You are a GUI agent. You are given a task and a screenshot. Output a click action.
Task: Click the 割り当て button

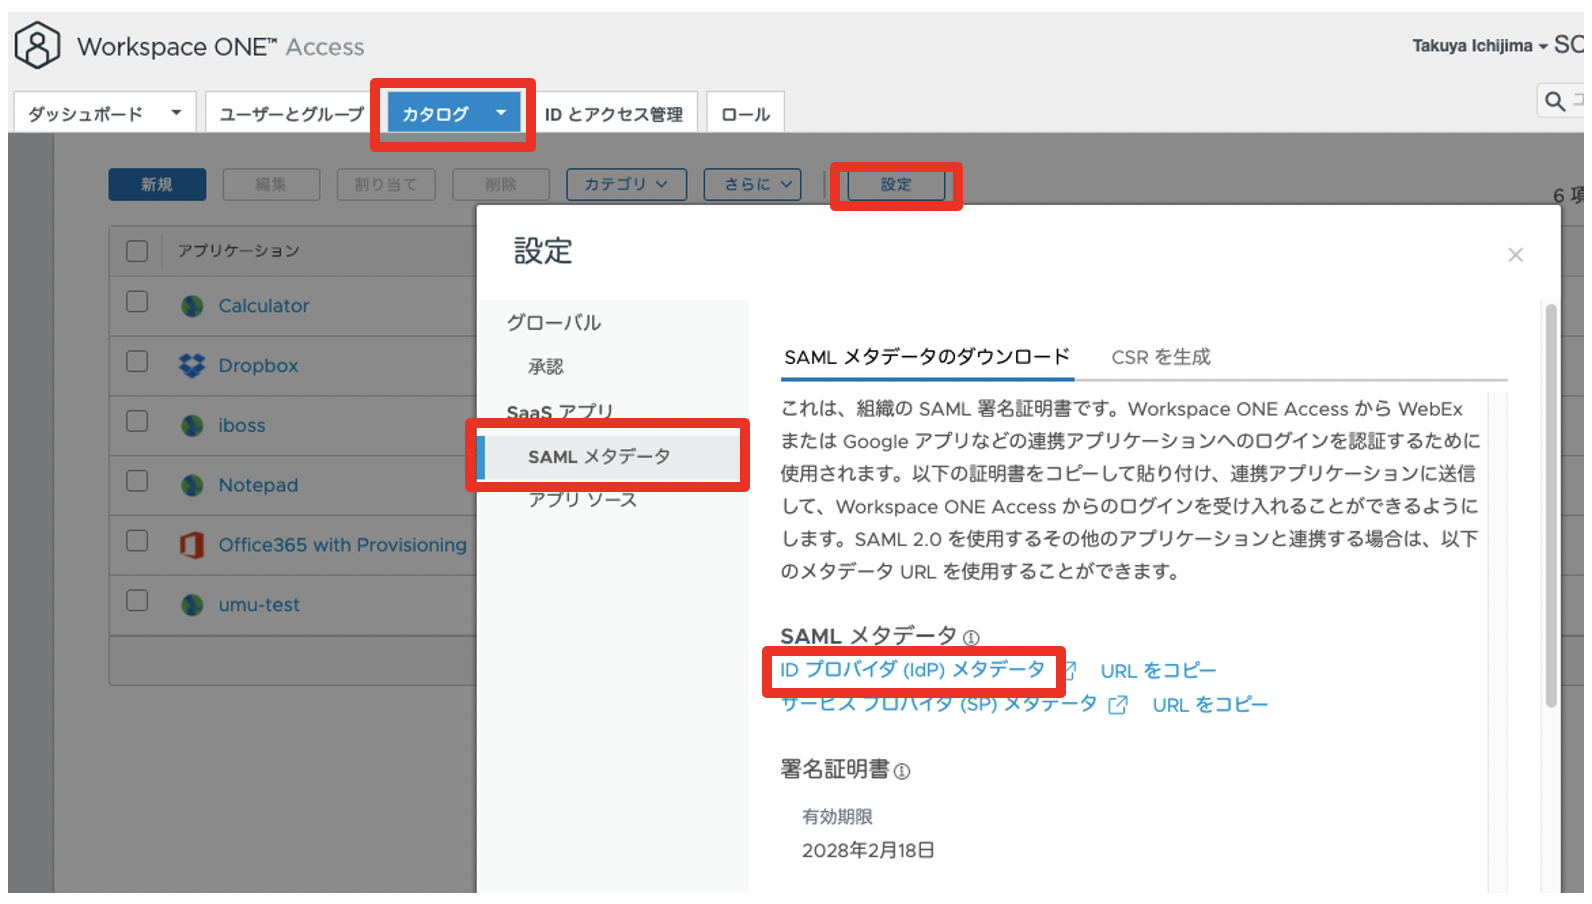pos(386,184)
